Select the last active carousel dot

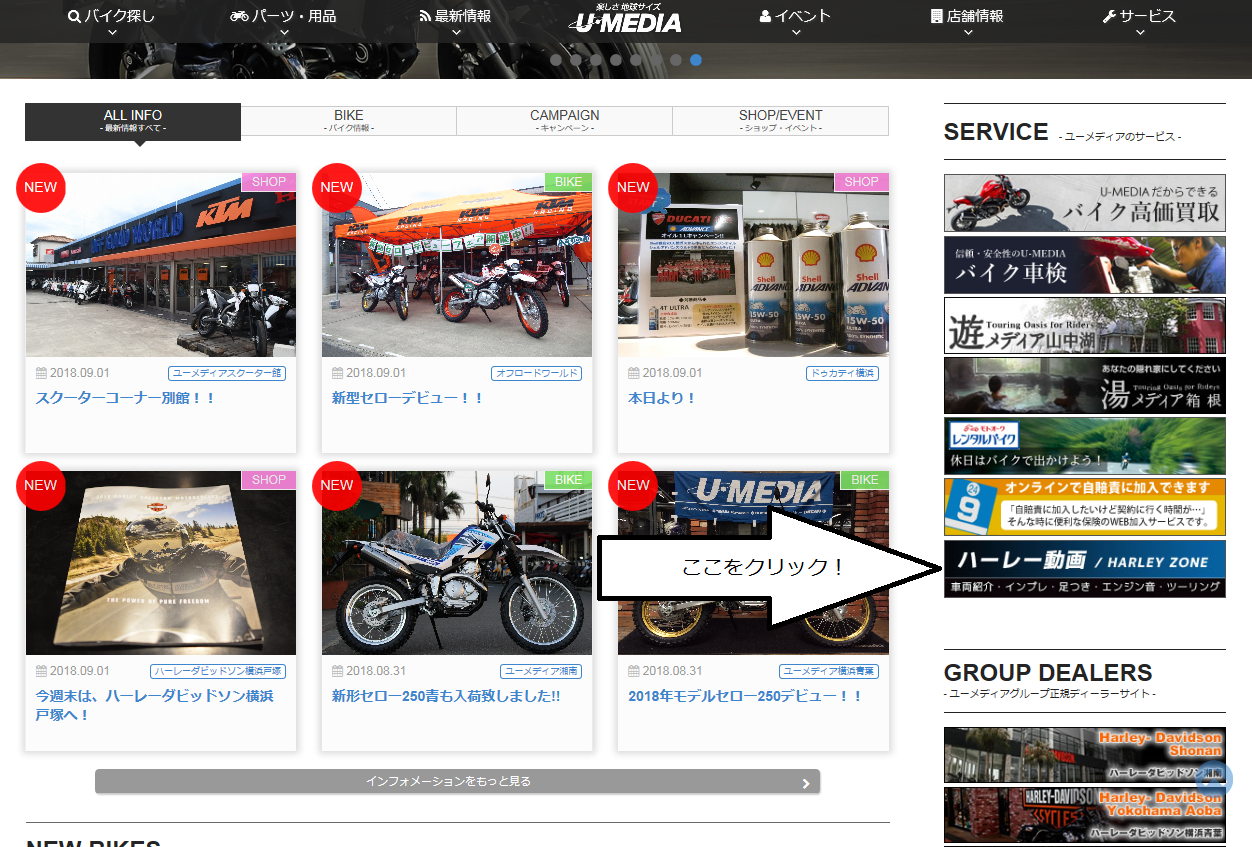coord(696,60)
